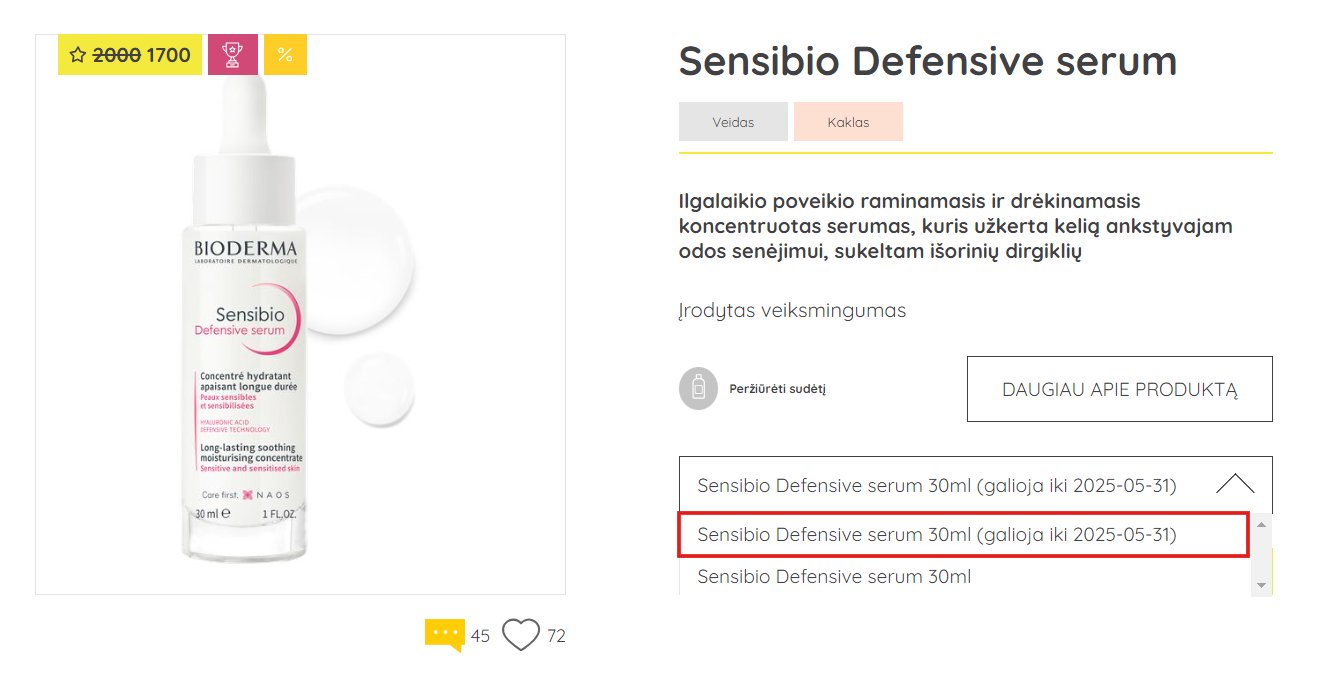Click the selected variant combo box field

click(975, 485)
